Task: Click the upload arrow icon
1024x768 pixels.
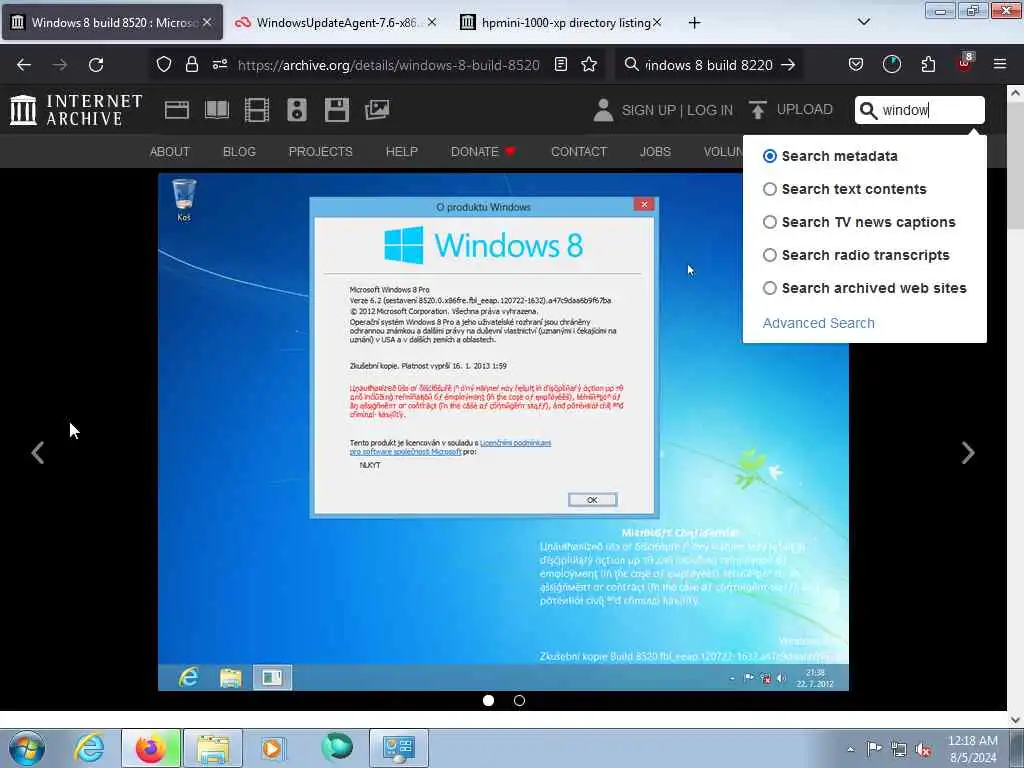Action: pos(758,110)
